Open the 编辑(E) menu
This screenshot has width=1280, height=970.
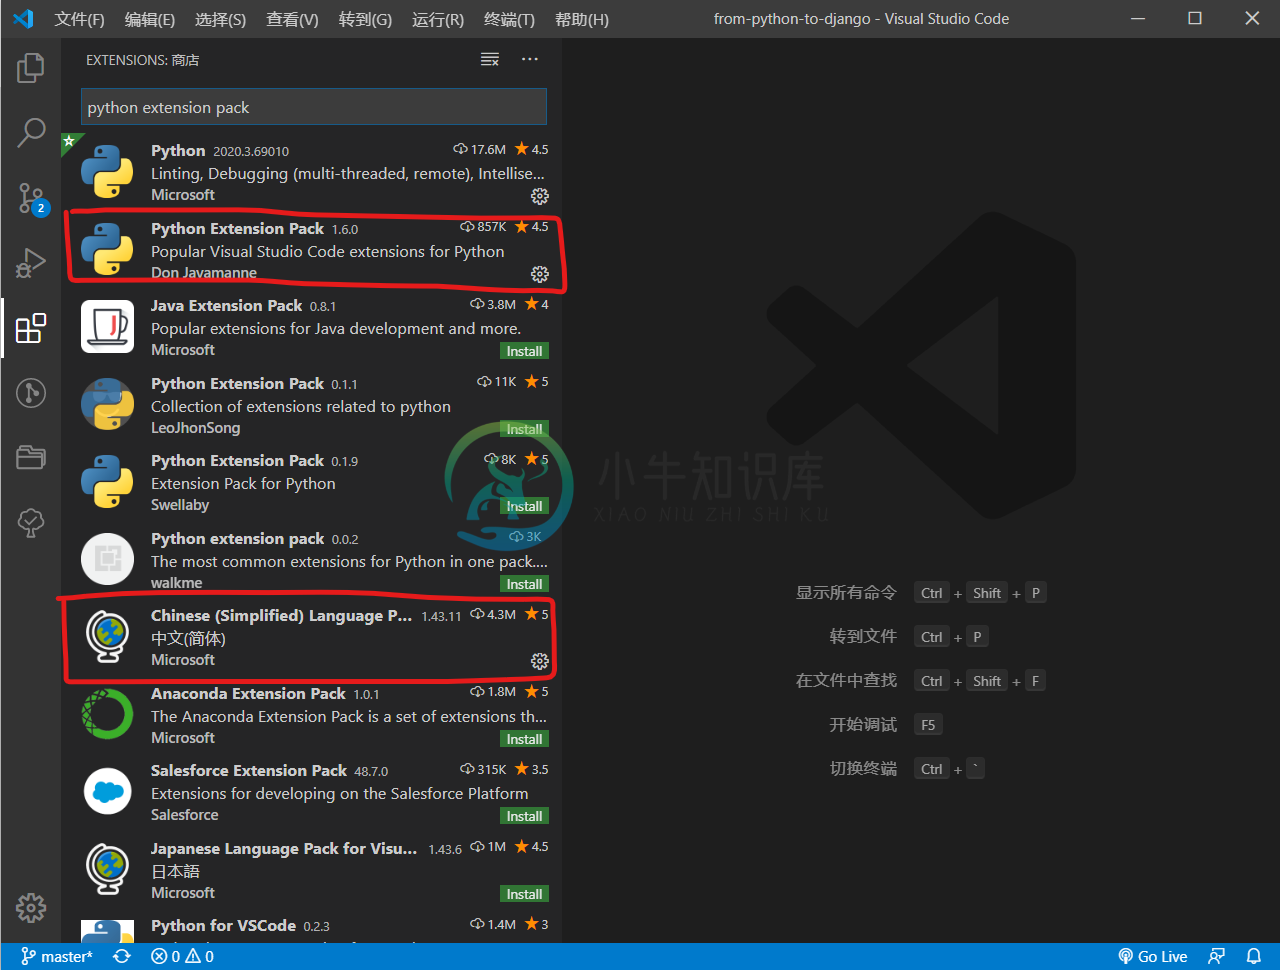pos(150,19)
